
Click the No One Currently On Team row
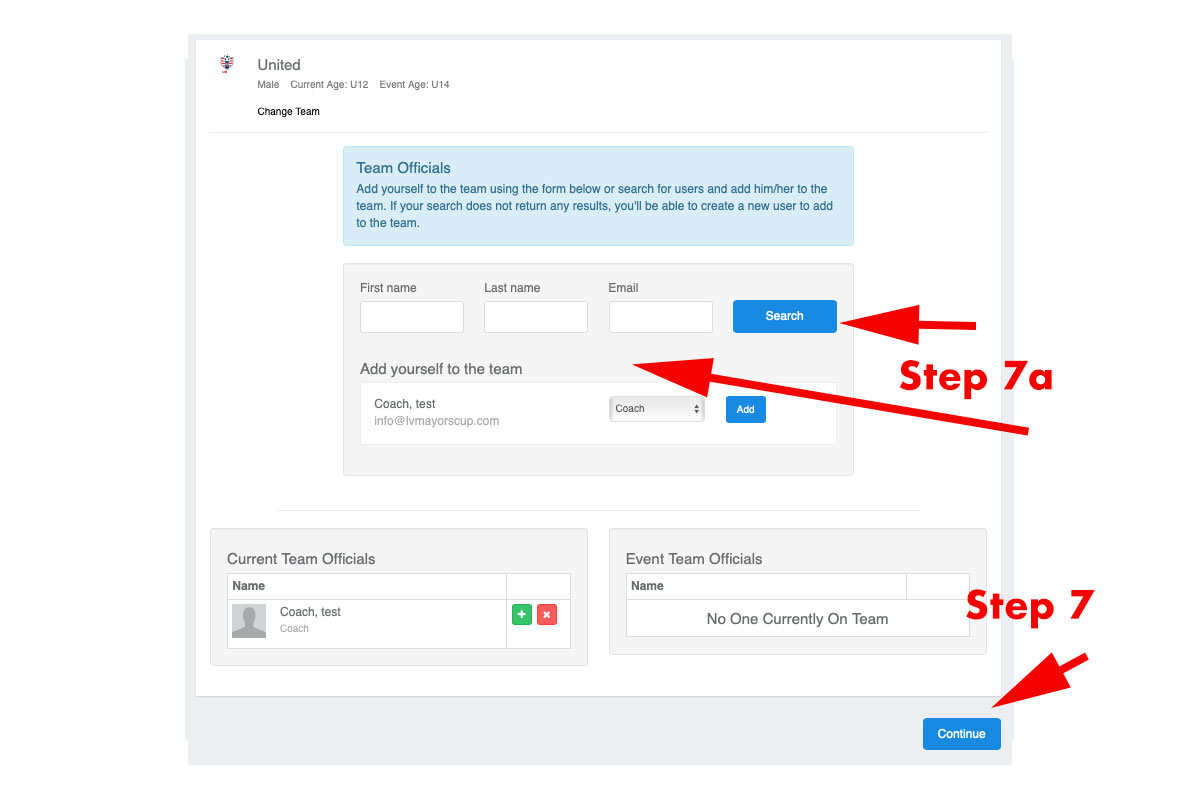pyautogui.click(x=797, y=619)
